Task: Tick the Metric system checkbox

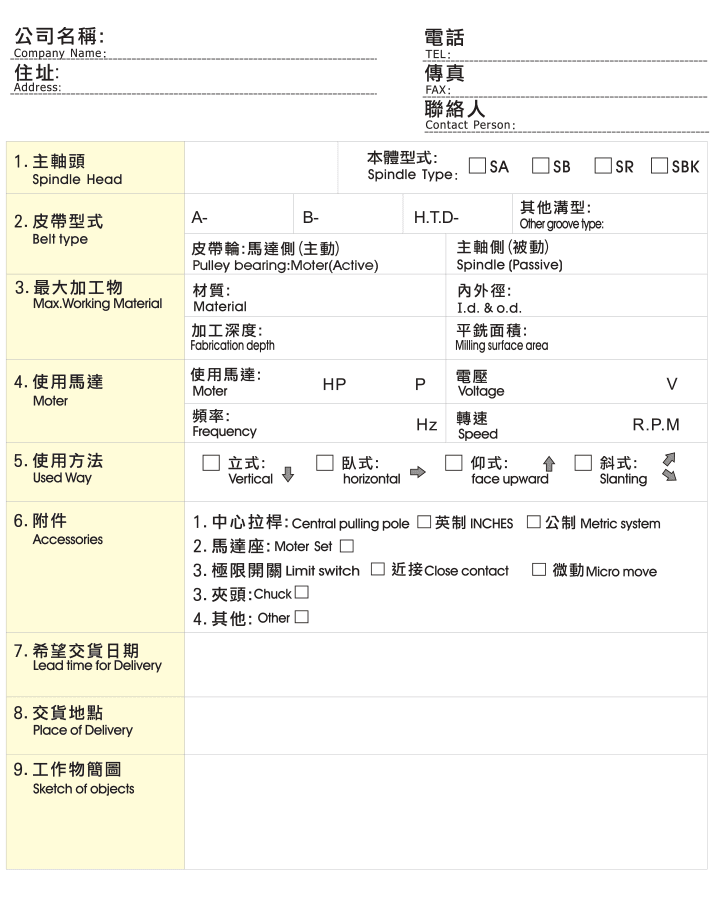Action: point(533,522)
